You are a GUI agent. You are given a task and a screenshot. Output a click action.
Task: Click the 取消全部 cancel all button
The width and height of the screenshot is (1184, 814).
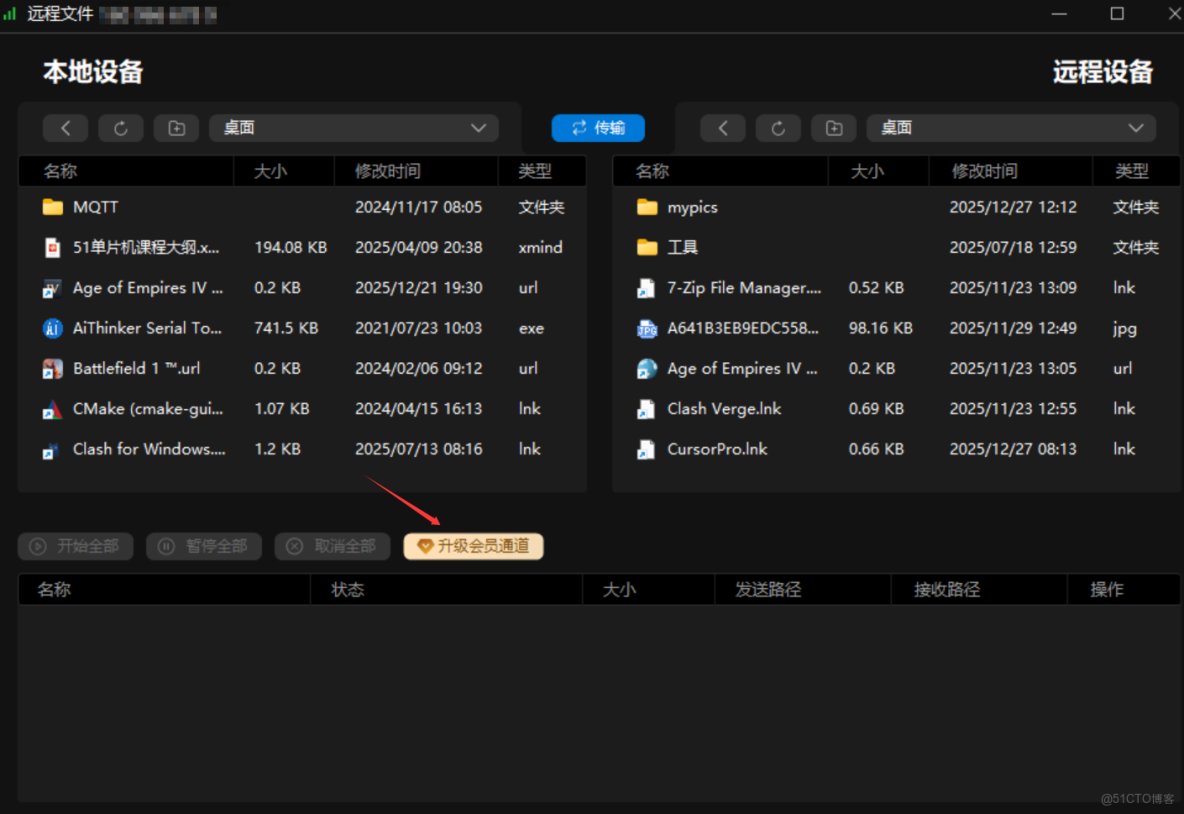(x=332, y=546)
